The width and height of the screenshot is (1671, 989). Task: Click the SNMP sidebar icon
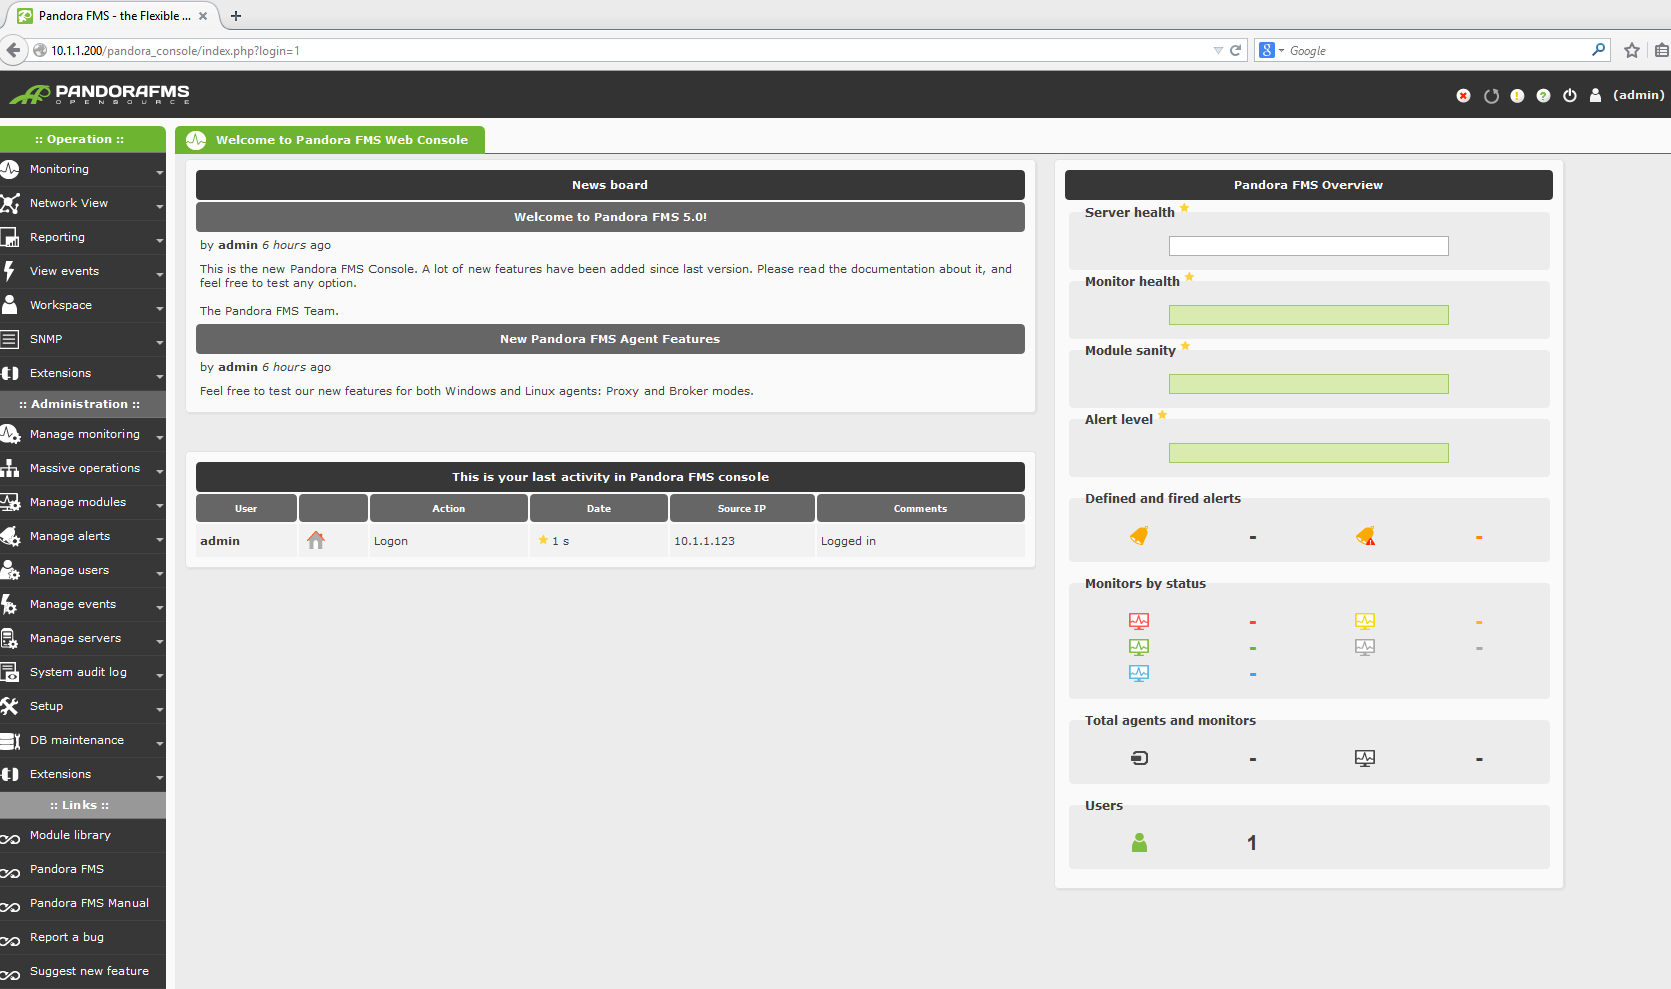10,339
